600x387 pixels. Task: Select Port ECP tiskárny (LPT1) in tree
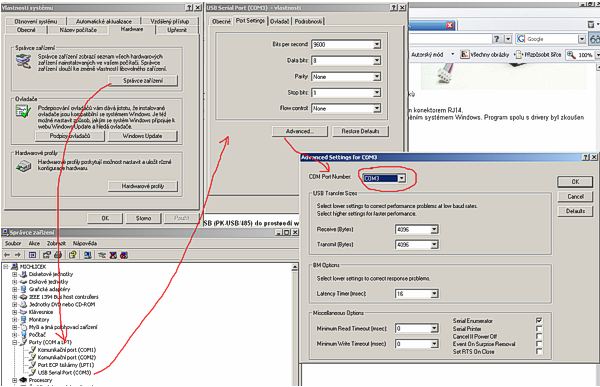(65, 365)
